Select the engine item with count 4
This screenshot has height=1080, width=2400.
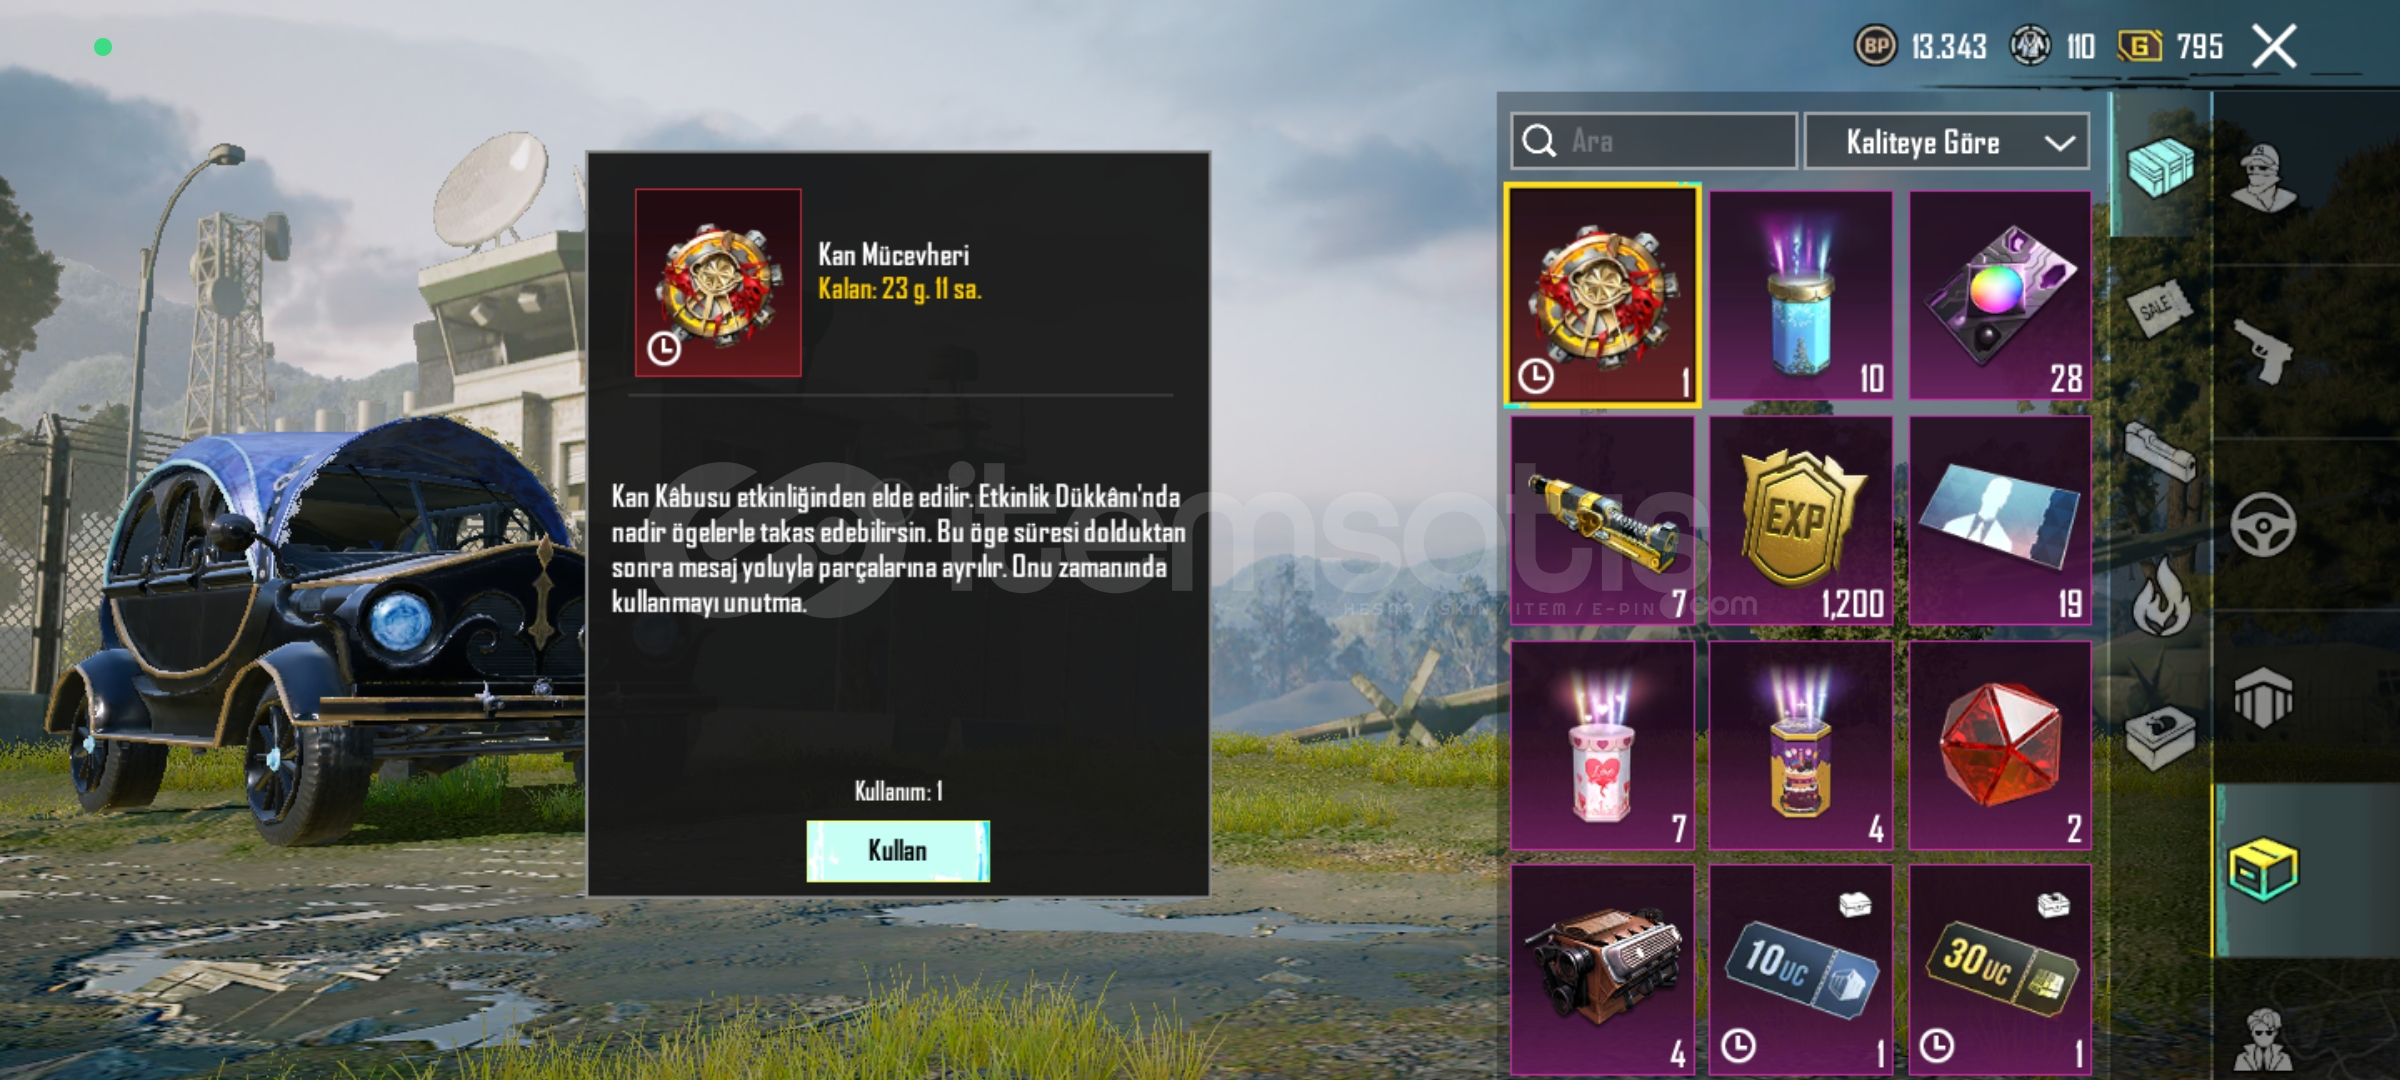pos(1602,970)
